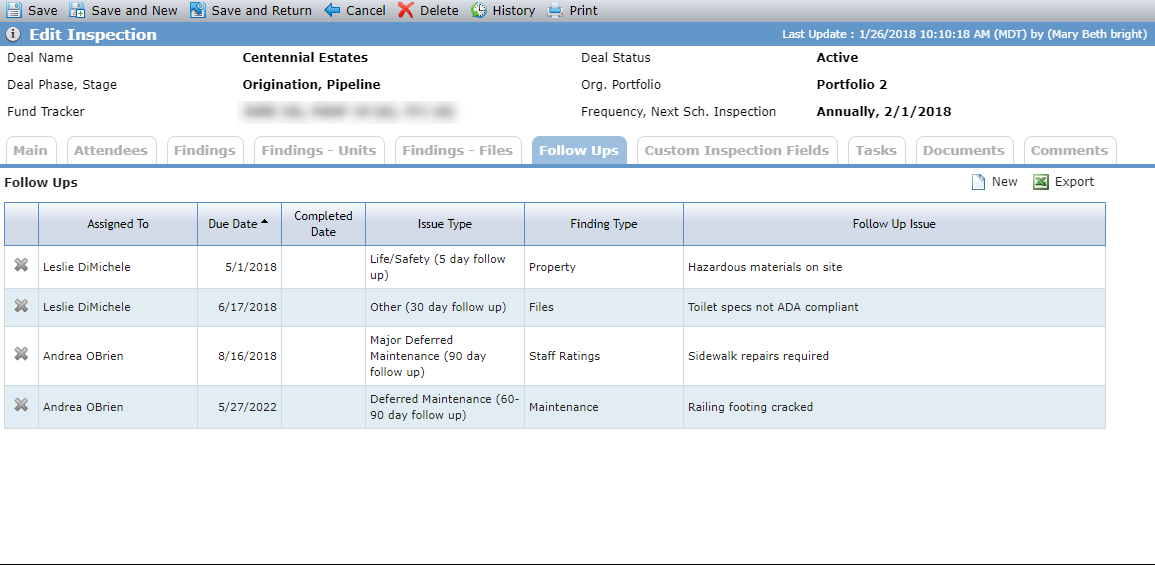1155x565 pixels.
Task: Go to the Findings - Units tab
Action: point(319,150)
